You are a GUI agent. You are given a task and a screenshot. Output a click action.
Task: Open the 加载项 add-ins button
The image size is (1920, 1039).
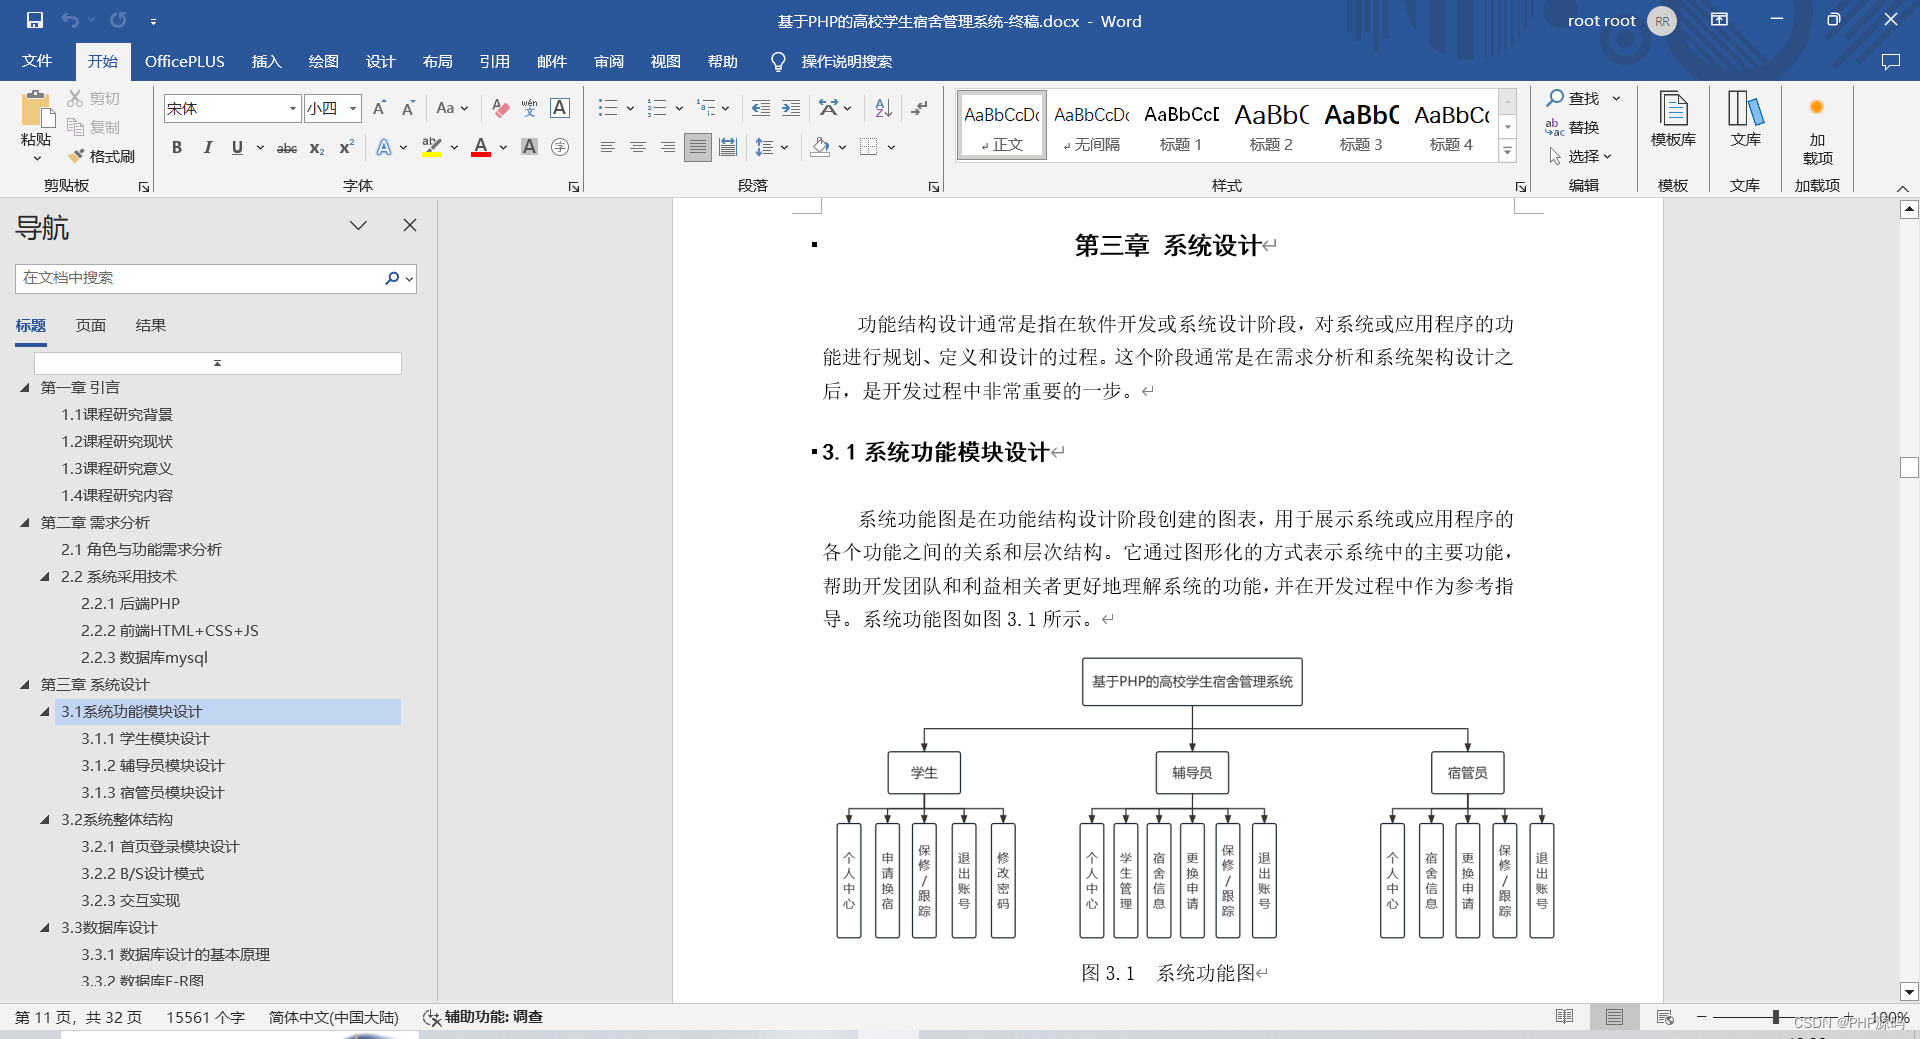pyautogui.click(x=1817, y=130)
